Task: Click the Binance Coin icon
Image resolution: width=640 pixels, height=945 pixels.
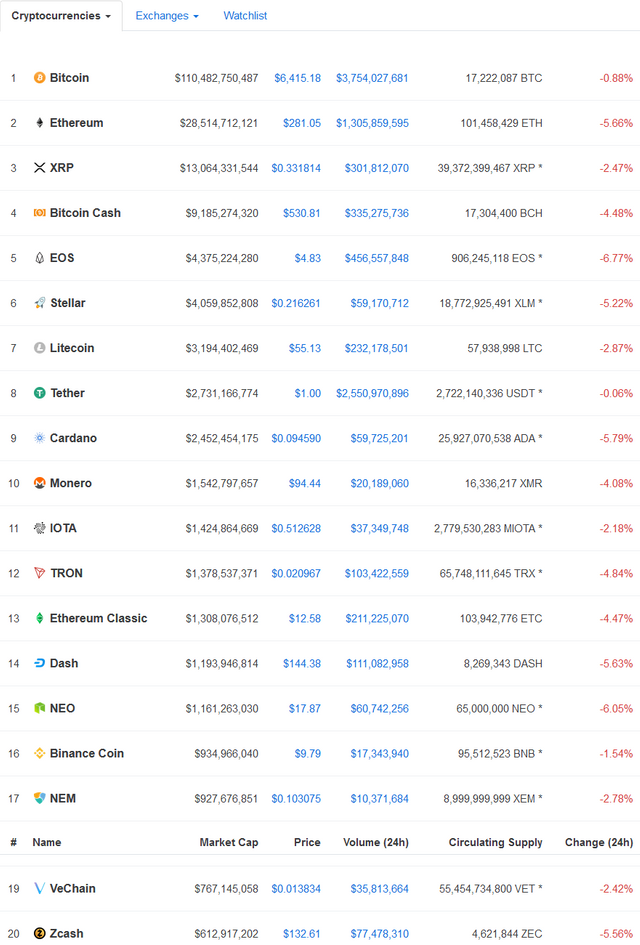Action: (x=40, y=753)
